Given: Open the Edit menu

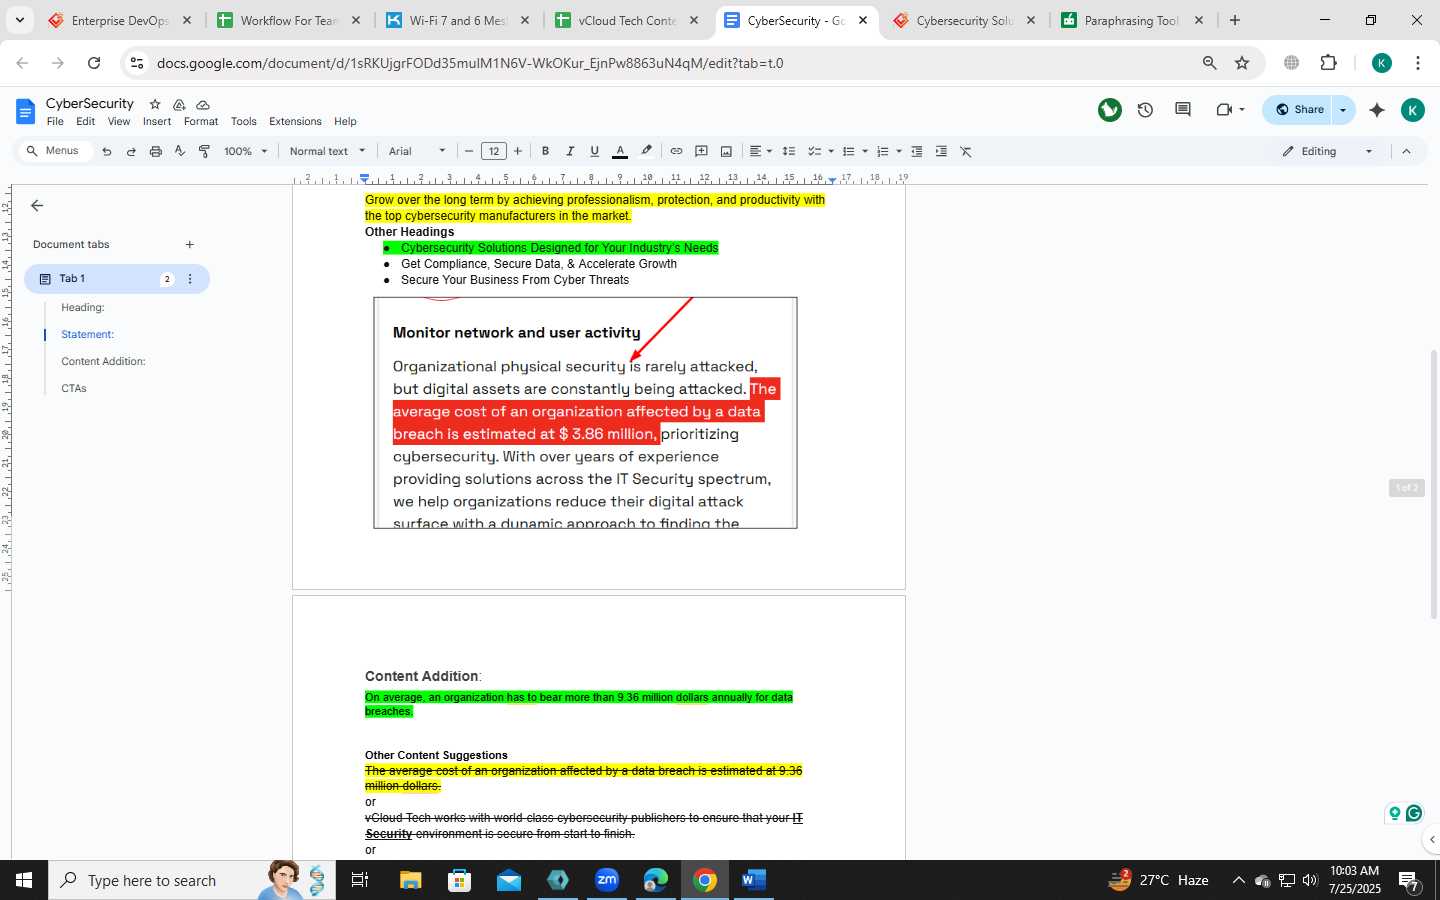Looking at the screenshot, I should 86,121.
